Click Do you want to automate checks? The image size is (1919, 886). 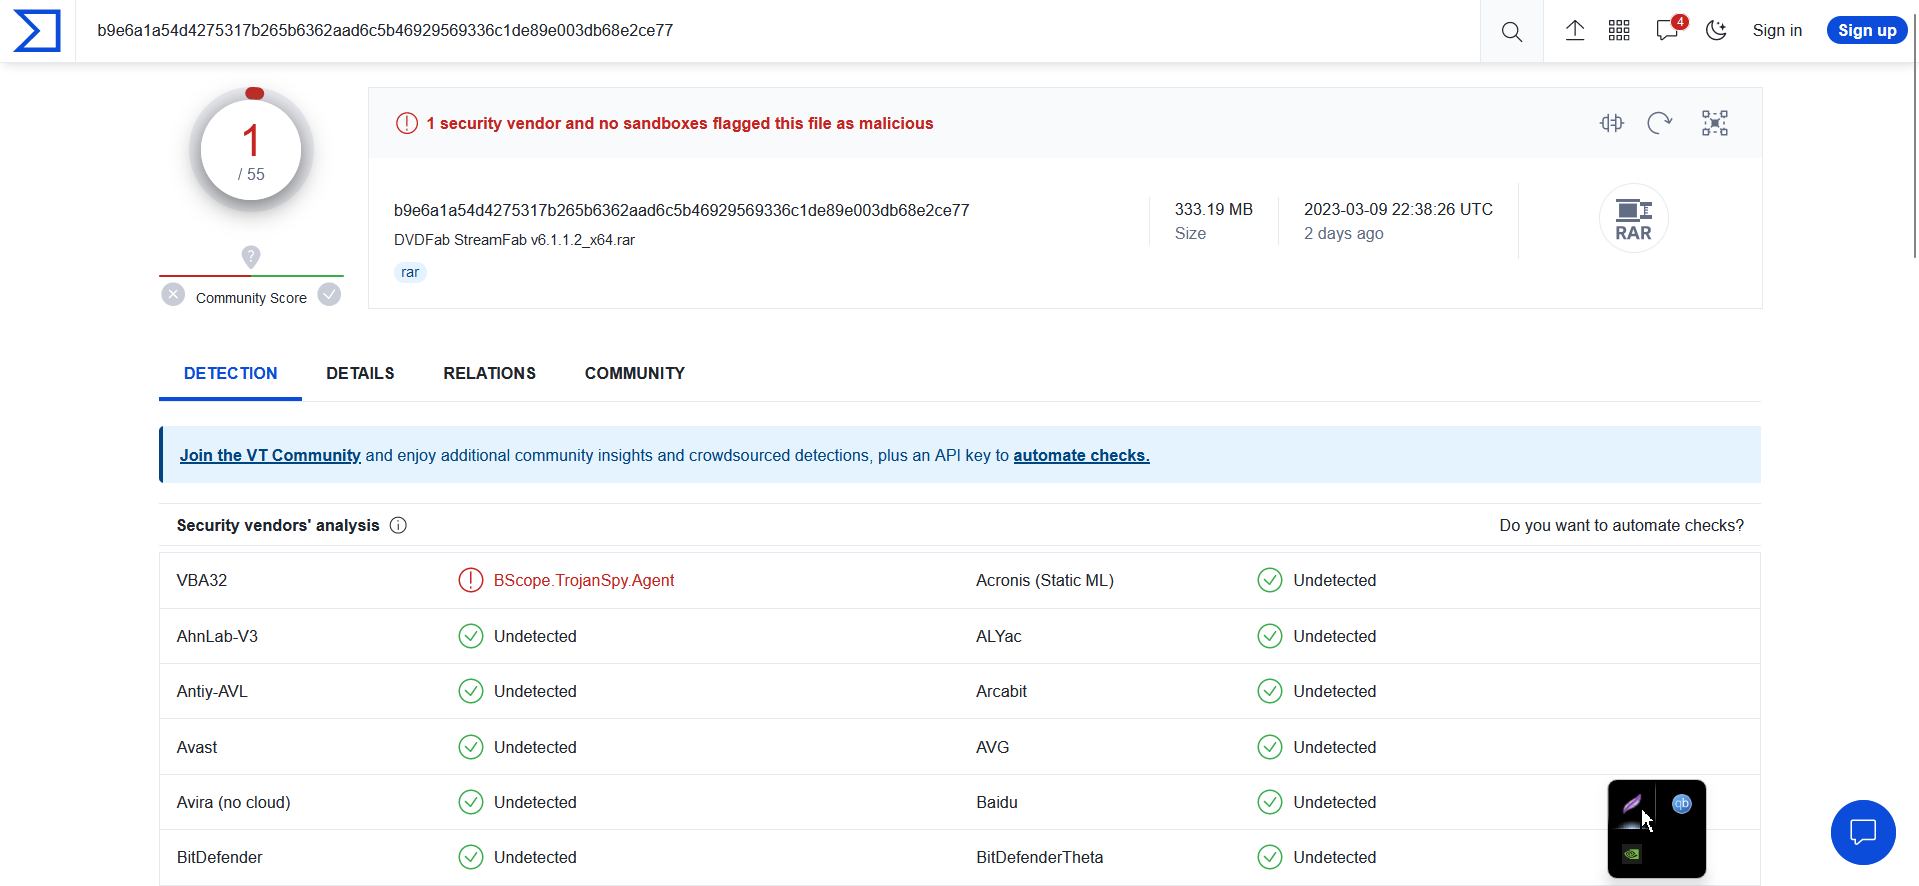pos(1621,525)
